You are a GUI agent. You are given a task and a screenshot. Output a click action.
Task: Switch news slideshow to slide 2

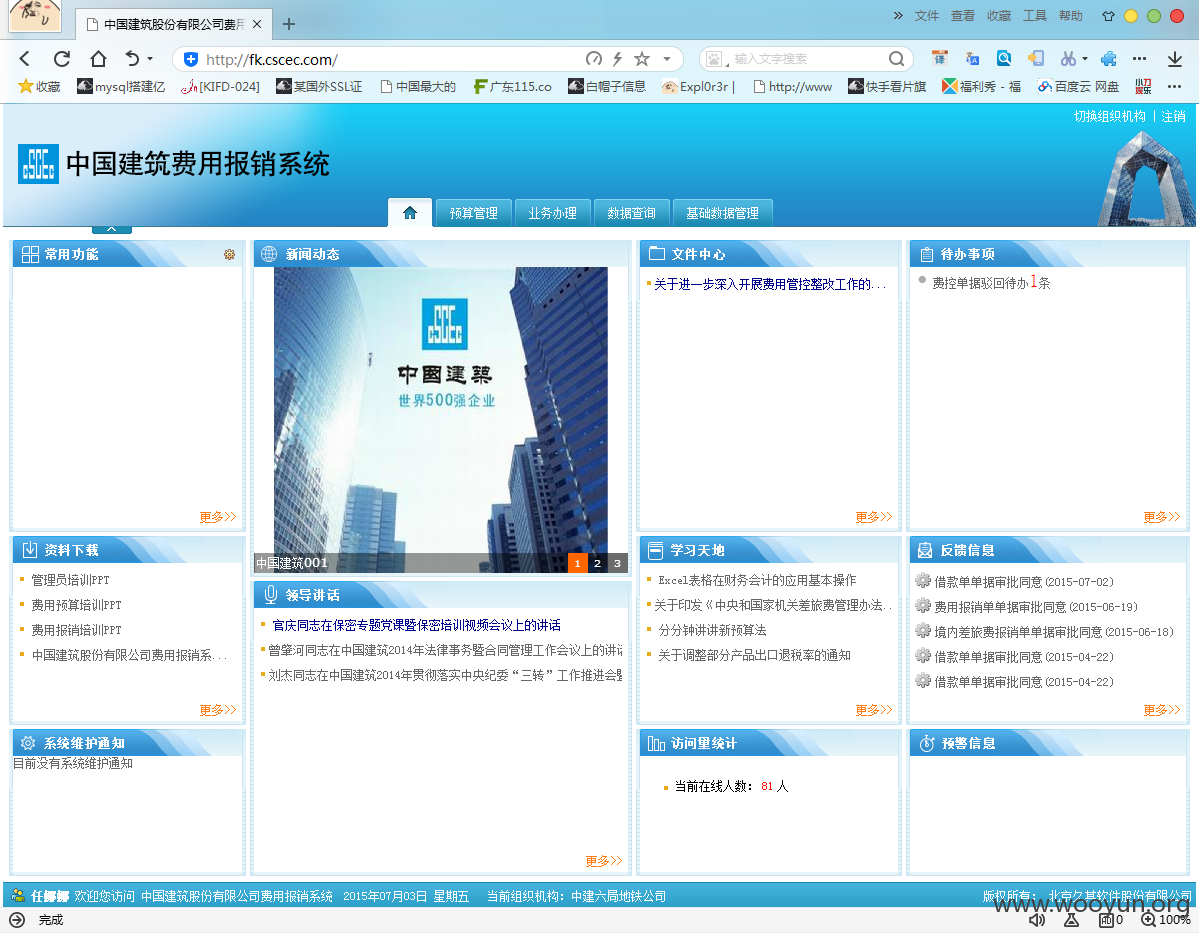[x=597, y=563]
